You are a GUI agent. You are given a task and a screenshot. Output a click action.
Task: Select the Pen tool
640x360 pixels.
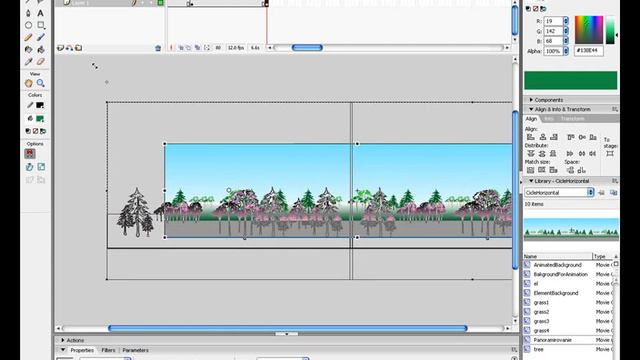pyautogui.click(x=28, y=13)
